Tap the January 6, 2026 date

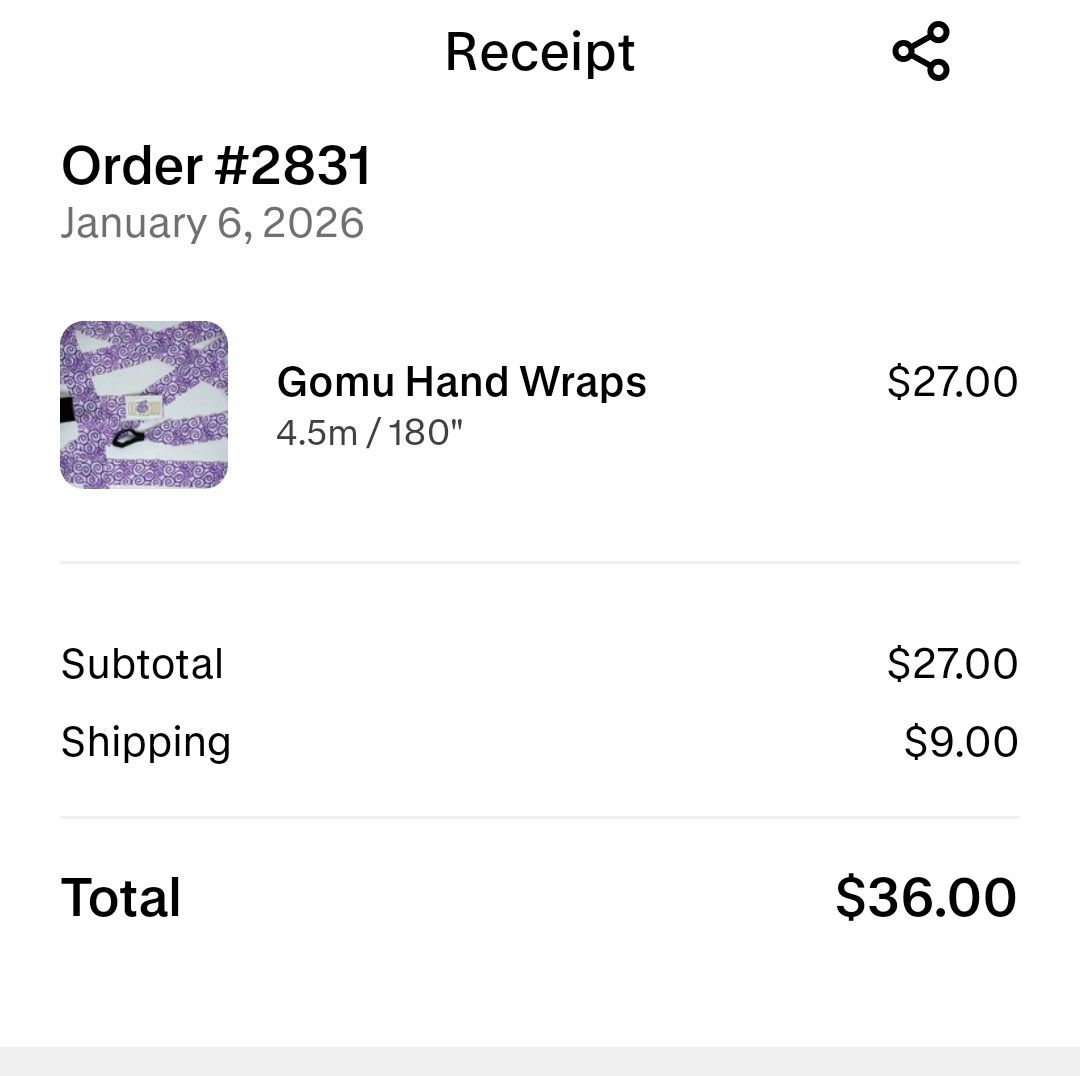(212, 223)
